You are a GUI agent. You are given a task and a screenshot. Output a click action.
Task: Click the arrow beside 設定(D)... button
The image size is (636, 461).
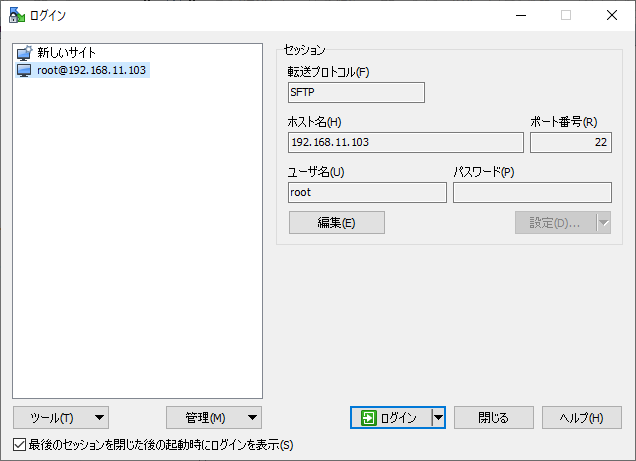[x=603, y=223]
